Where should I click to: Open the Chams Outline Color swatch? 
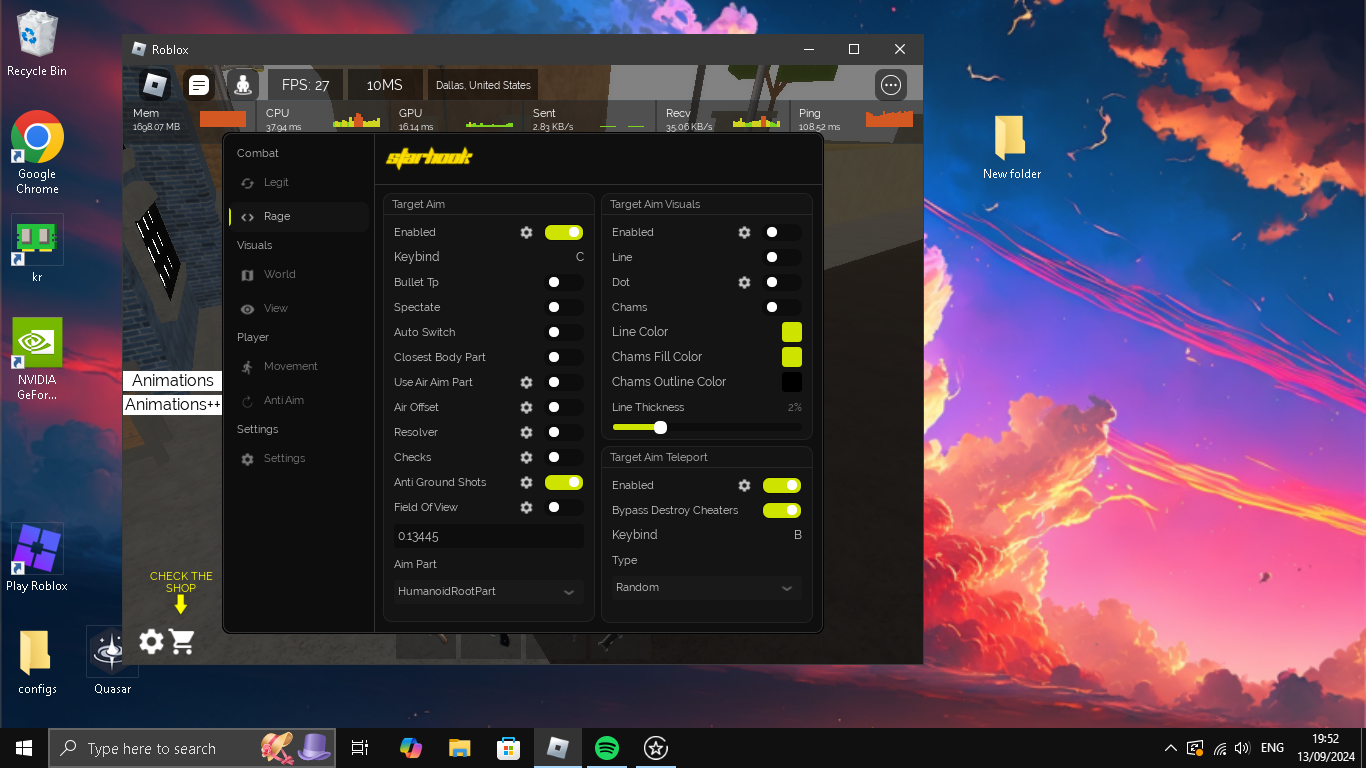click(x=792, y=382)
